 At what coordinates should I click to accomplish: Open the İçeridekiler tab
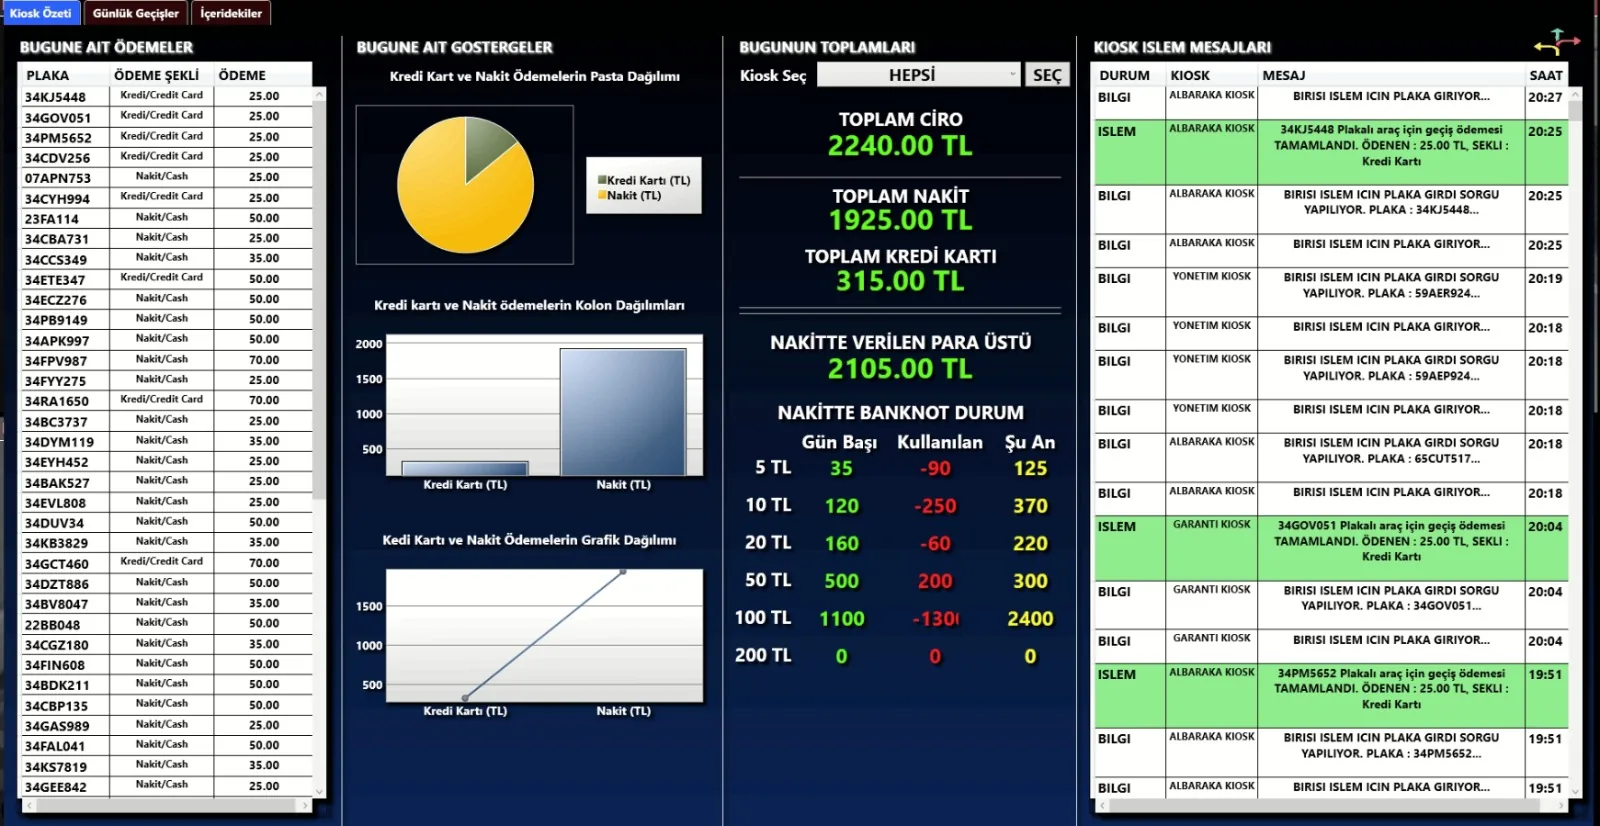pyautogui.click(x=231, y=13)
